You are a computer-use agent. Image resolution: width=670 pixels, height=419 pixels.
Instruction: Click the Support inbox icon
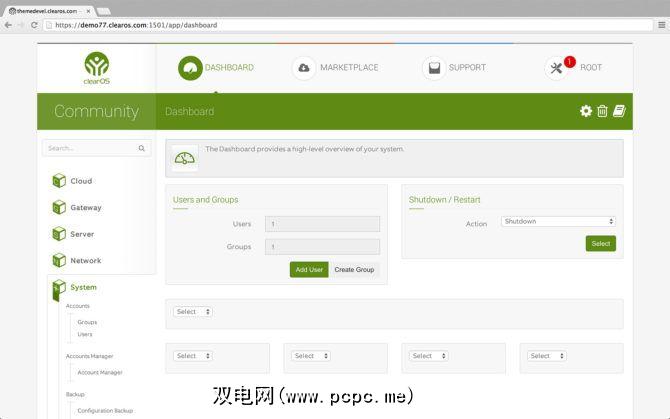click(x=434, y=67)
